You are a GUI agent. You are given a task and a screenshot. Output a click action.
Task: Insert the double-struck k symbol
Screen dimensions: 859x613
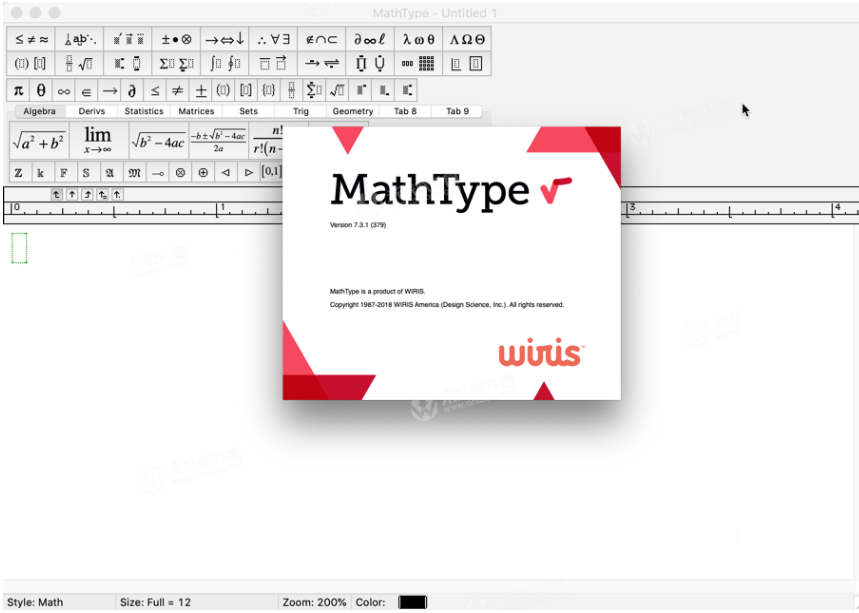[x=41, y=173]
